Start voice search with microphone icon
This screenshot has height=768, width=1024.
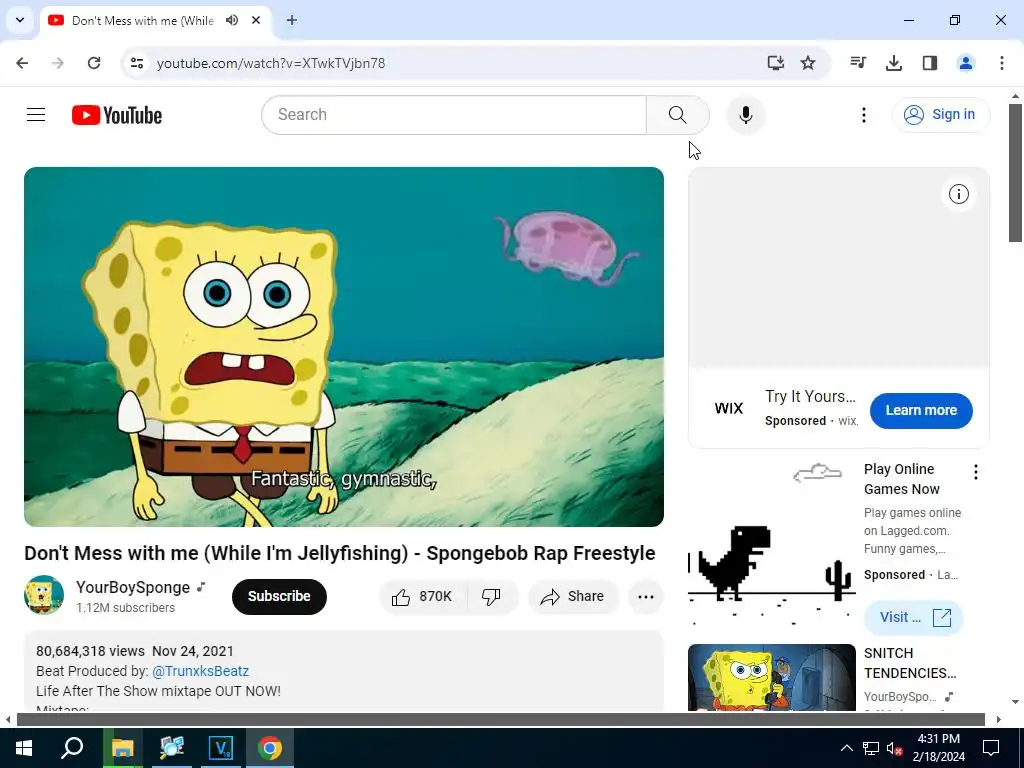[x=745, y=115]
